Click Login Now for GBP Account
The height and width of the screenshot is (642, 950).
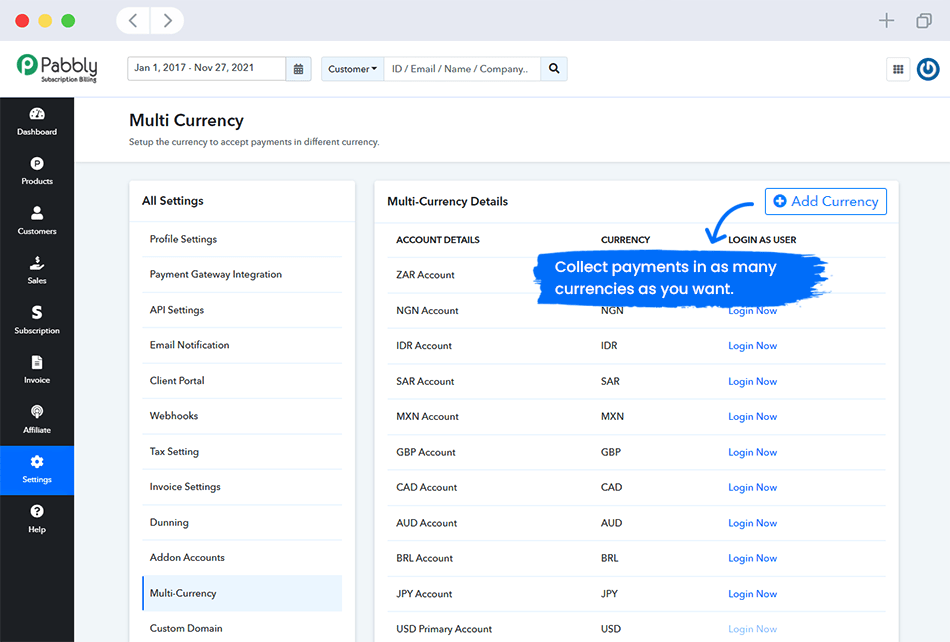(x=752, y=452)
